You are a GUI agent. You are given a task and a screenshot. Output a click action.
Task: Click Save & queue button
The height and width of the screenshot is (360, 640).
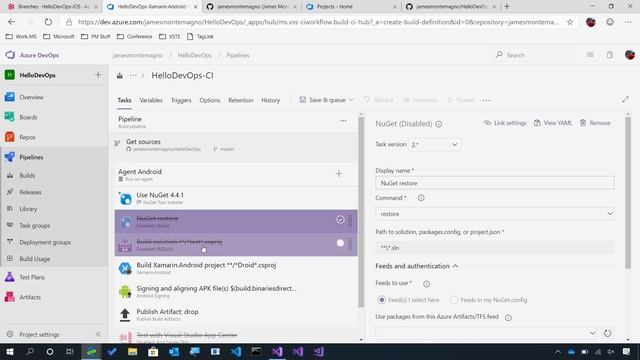[x=322, y=100]
